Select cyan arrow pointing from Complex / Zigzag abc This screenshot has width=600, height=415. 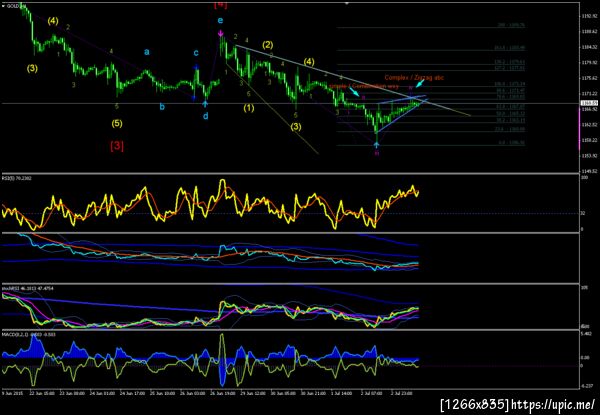pyautogui.click(x=420, y=83)
